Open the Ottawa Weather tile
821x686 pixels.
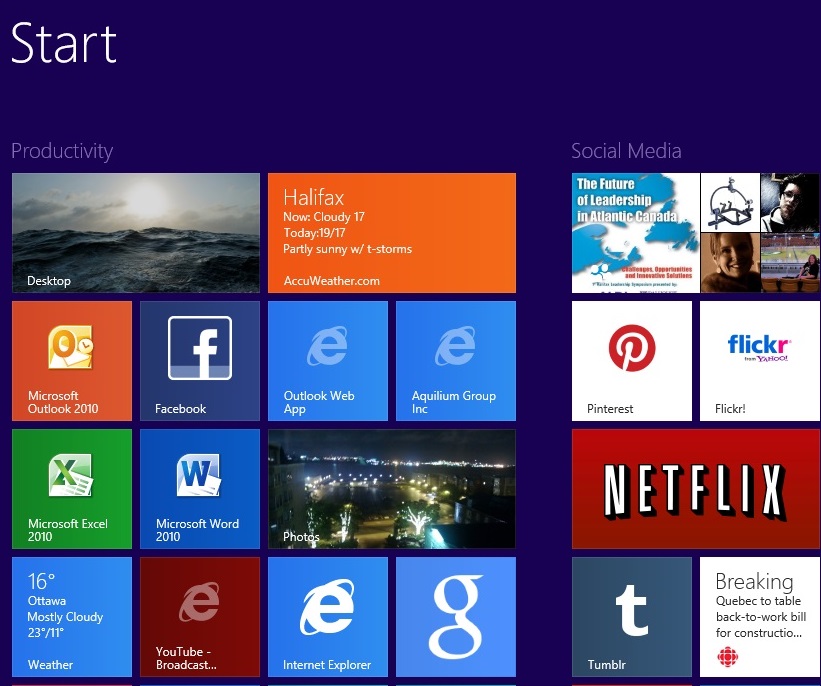(72, 617)
